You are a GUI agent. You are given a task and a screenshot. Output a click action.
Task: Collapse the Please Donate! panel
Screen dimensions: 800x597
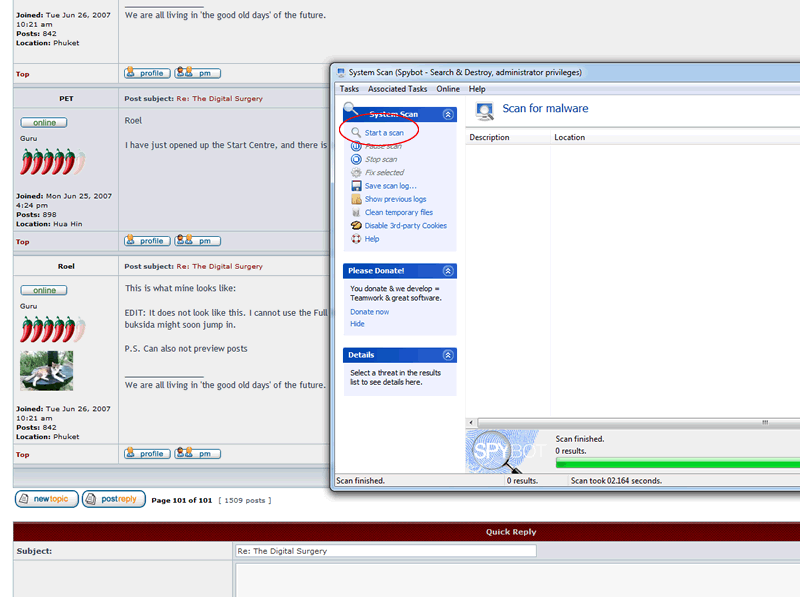tap(448, 271)
